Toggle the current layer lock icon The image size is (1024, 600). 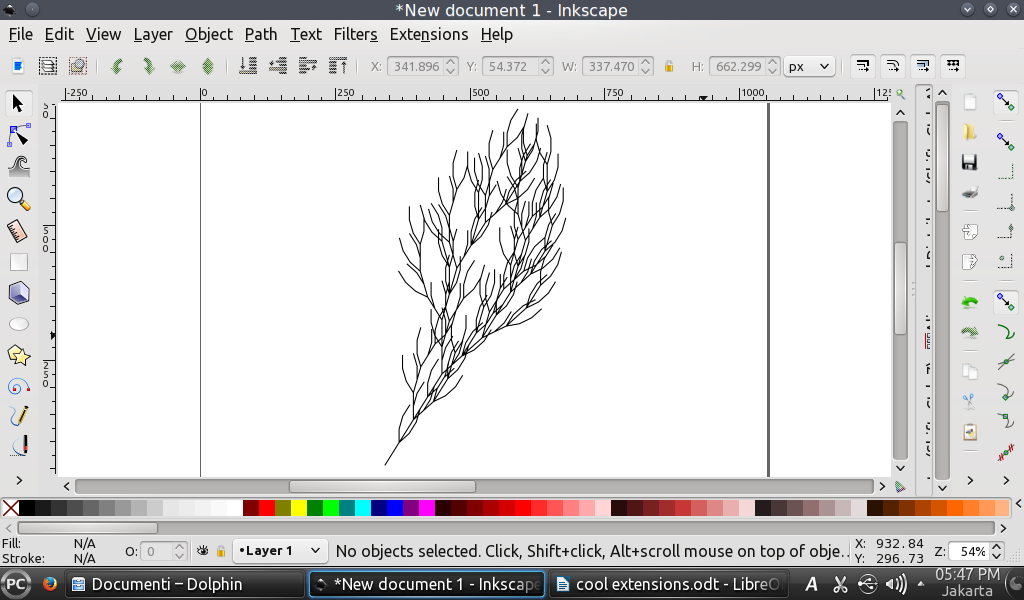coord(221,551)
